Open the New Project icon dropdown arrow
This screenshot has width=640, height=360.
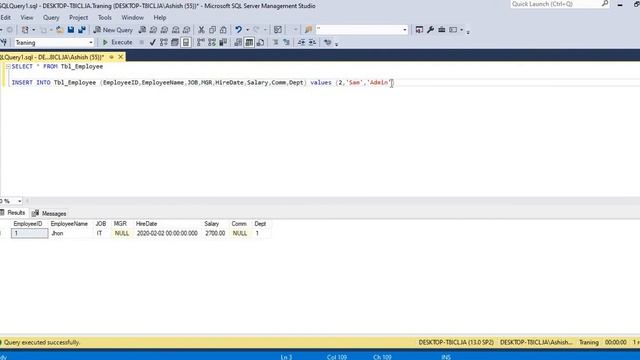tap(33, 30)
